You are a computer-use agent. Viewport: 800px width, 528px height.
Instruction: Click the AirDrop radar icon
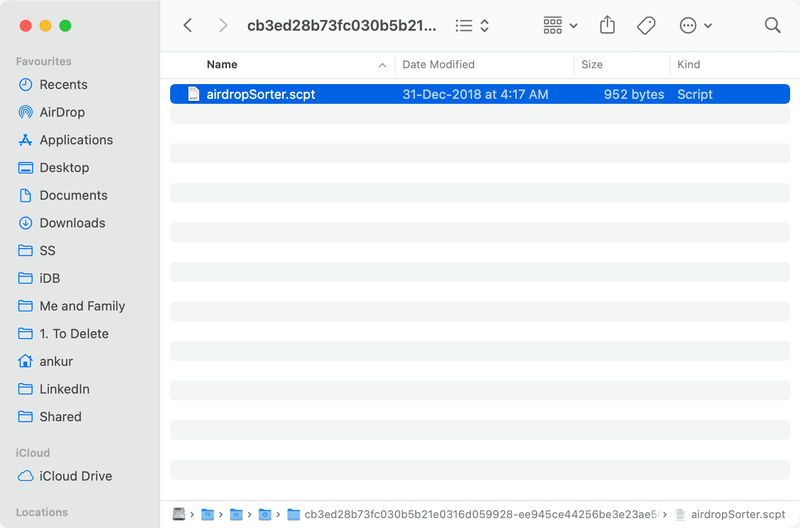(26, 112)
